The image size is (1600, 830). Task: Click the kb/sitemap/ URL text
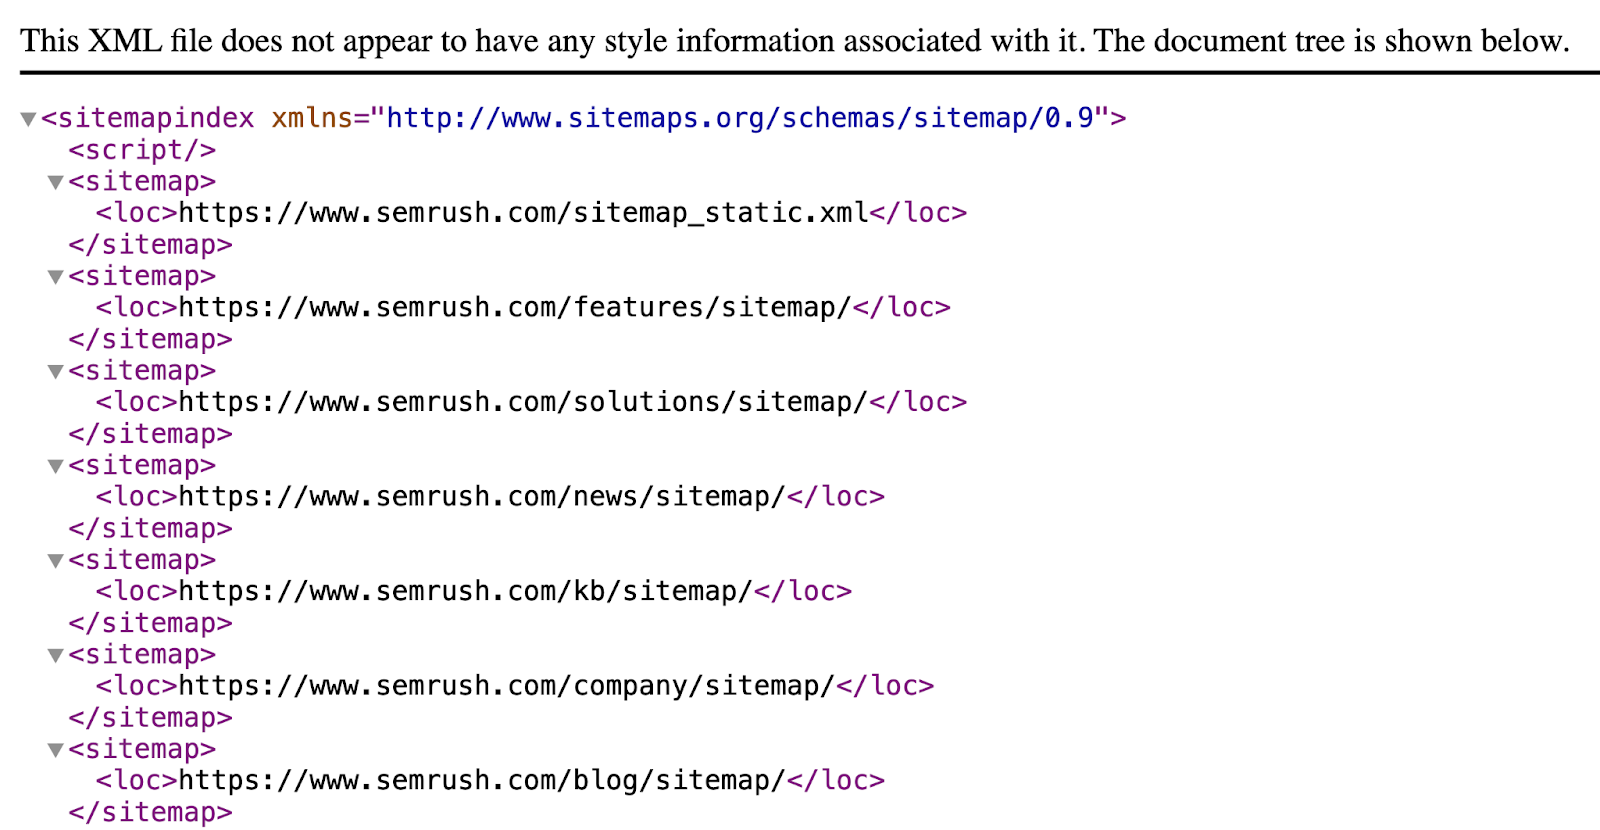coord(465,592)
